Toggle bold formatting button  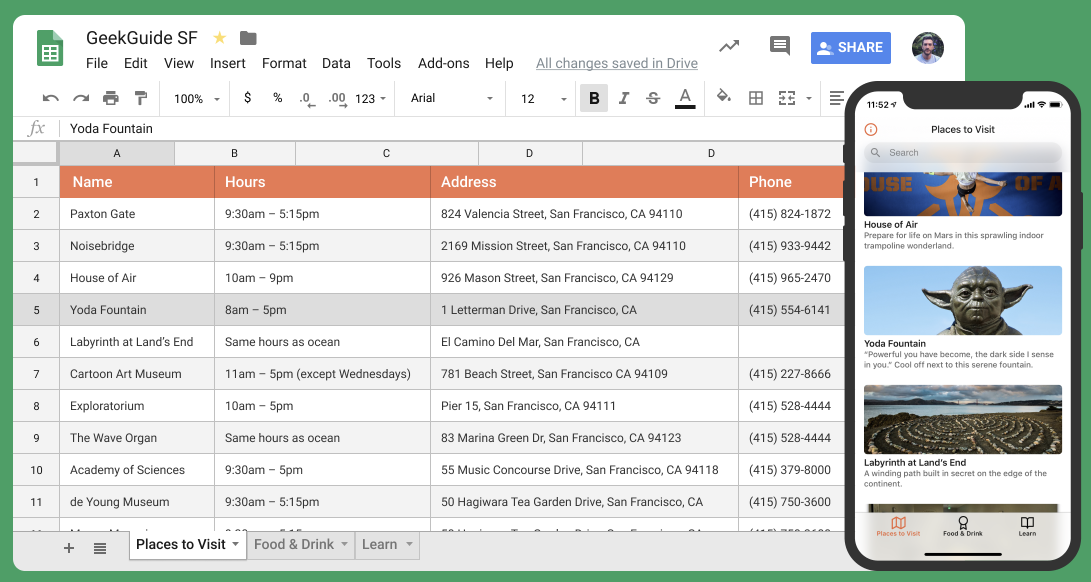pos(594,98)
